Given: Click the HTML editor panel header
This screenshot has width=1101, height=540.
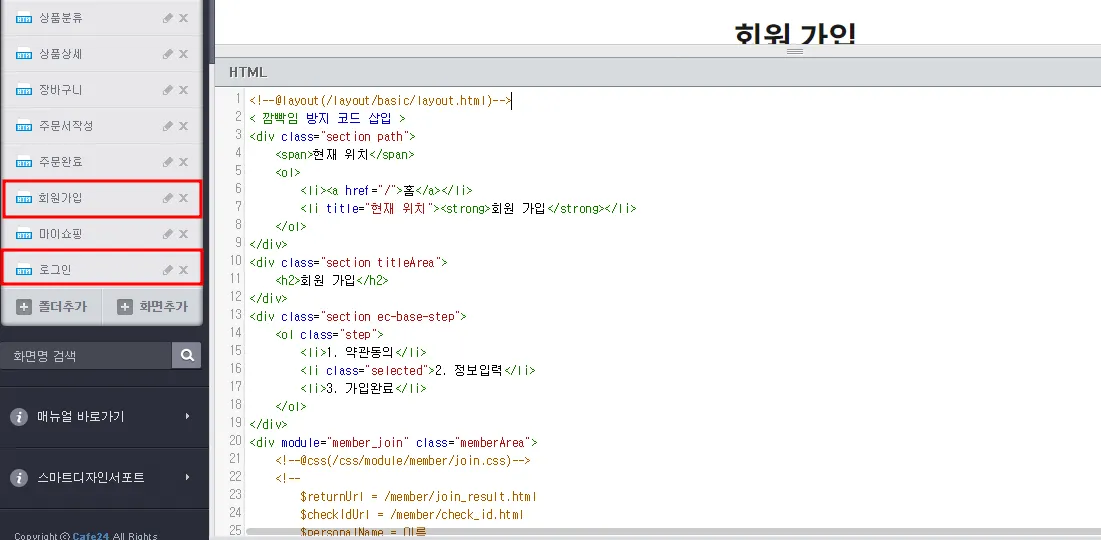Looking at the screenshot, I should point(658,72).
